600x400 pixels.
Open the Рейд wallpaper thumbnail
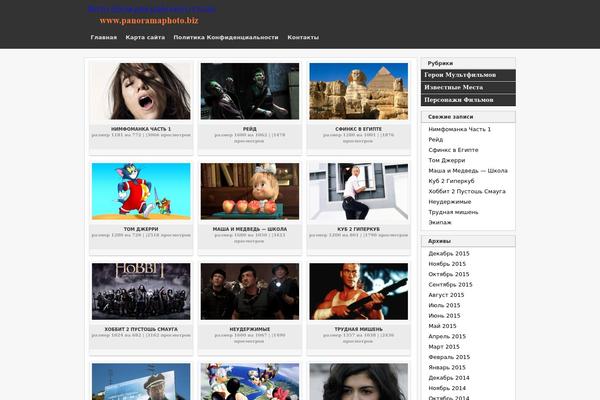250,91
